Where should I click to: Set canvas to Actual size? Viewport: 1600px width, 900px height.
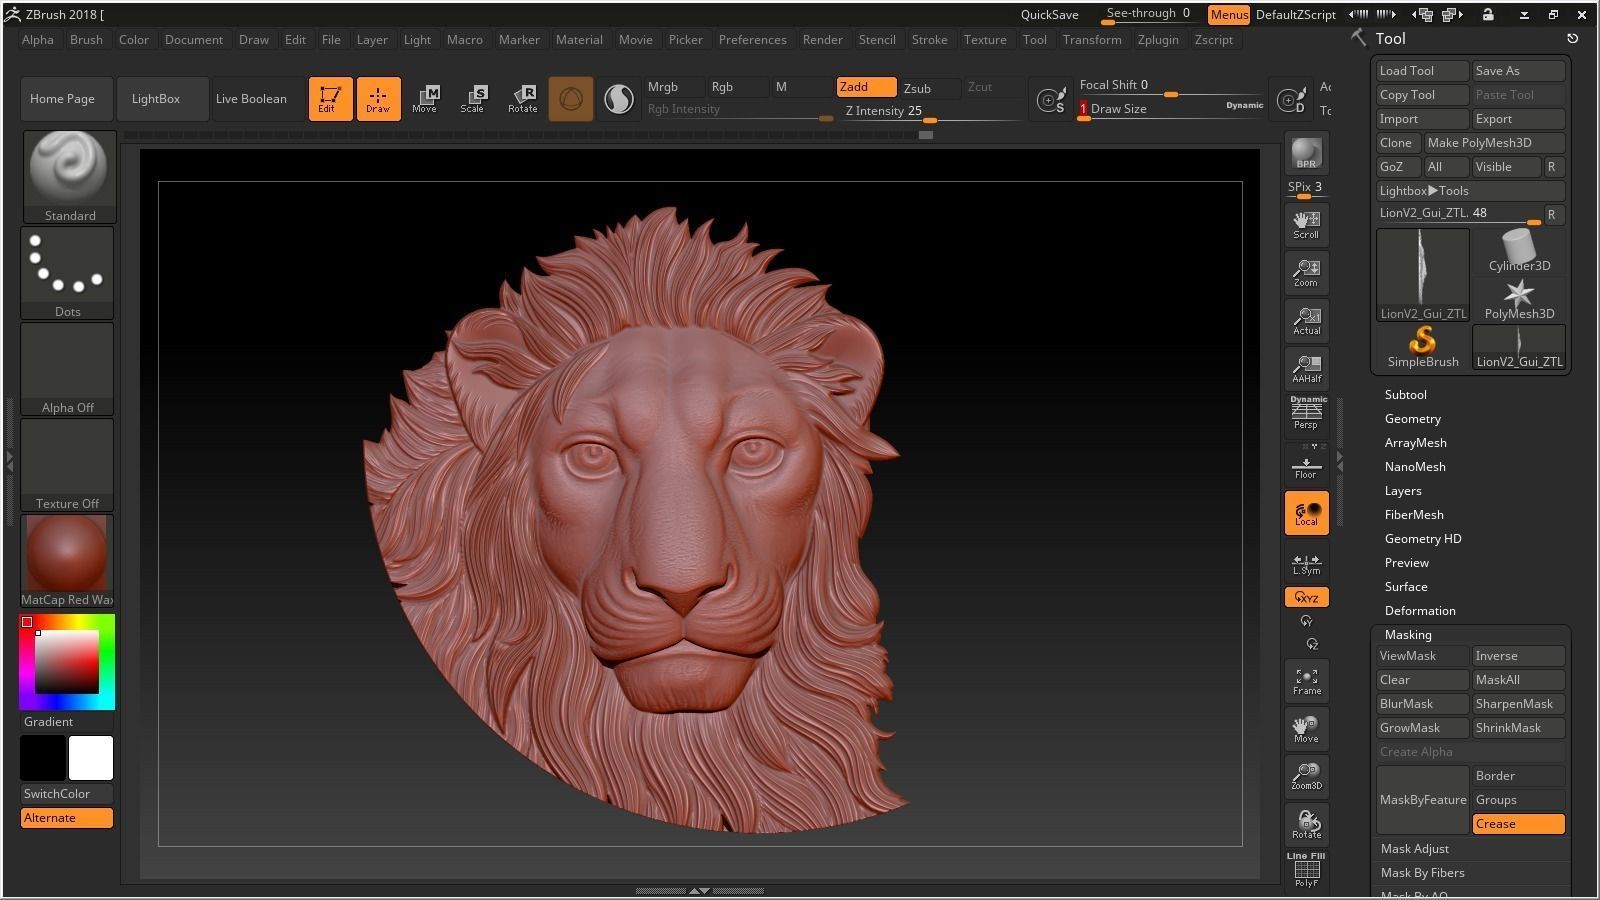coord(1306,321)
